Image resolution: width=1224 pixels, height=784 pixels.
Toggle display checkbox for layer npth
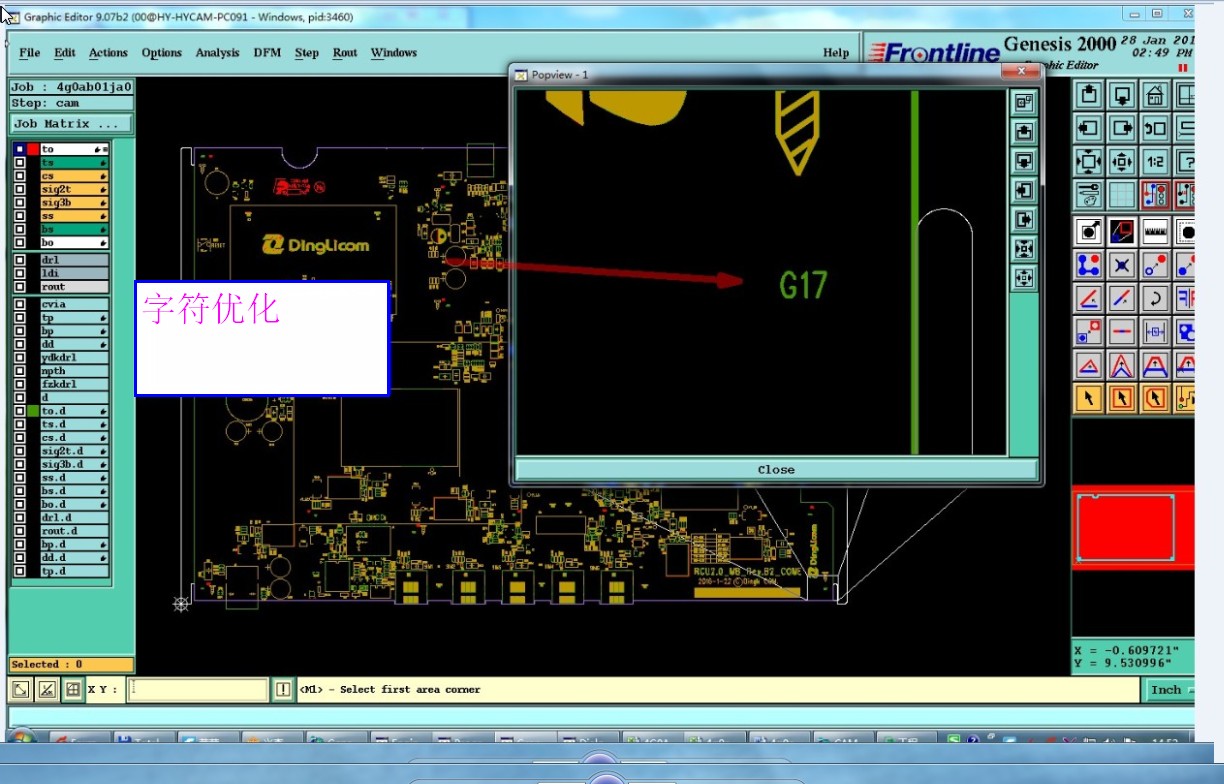pyautogui.click(x=19, y=371)
